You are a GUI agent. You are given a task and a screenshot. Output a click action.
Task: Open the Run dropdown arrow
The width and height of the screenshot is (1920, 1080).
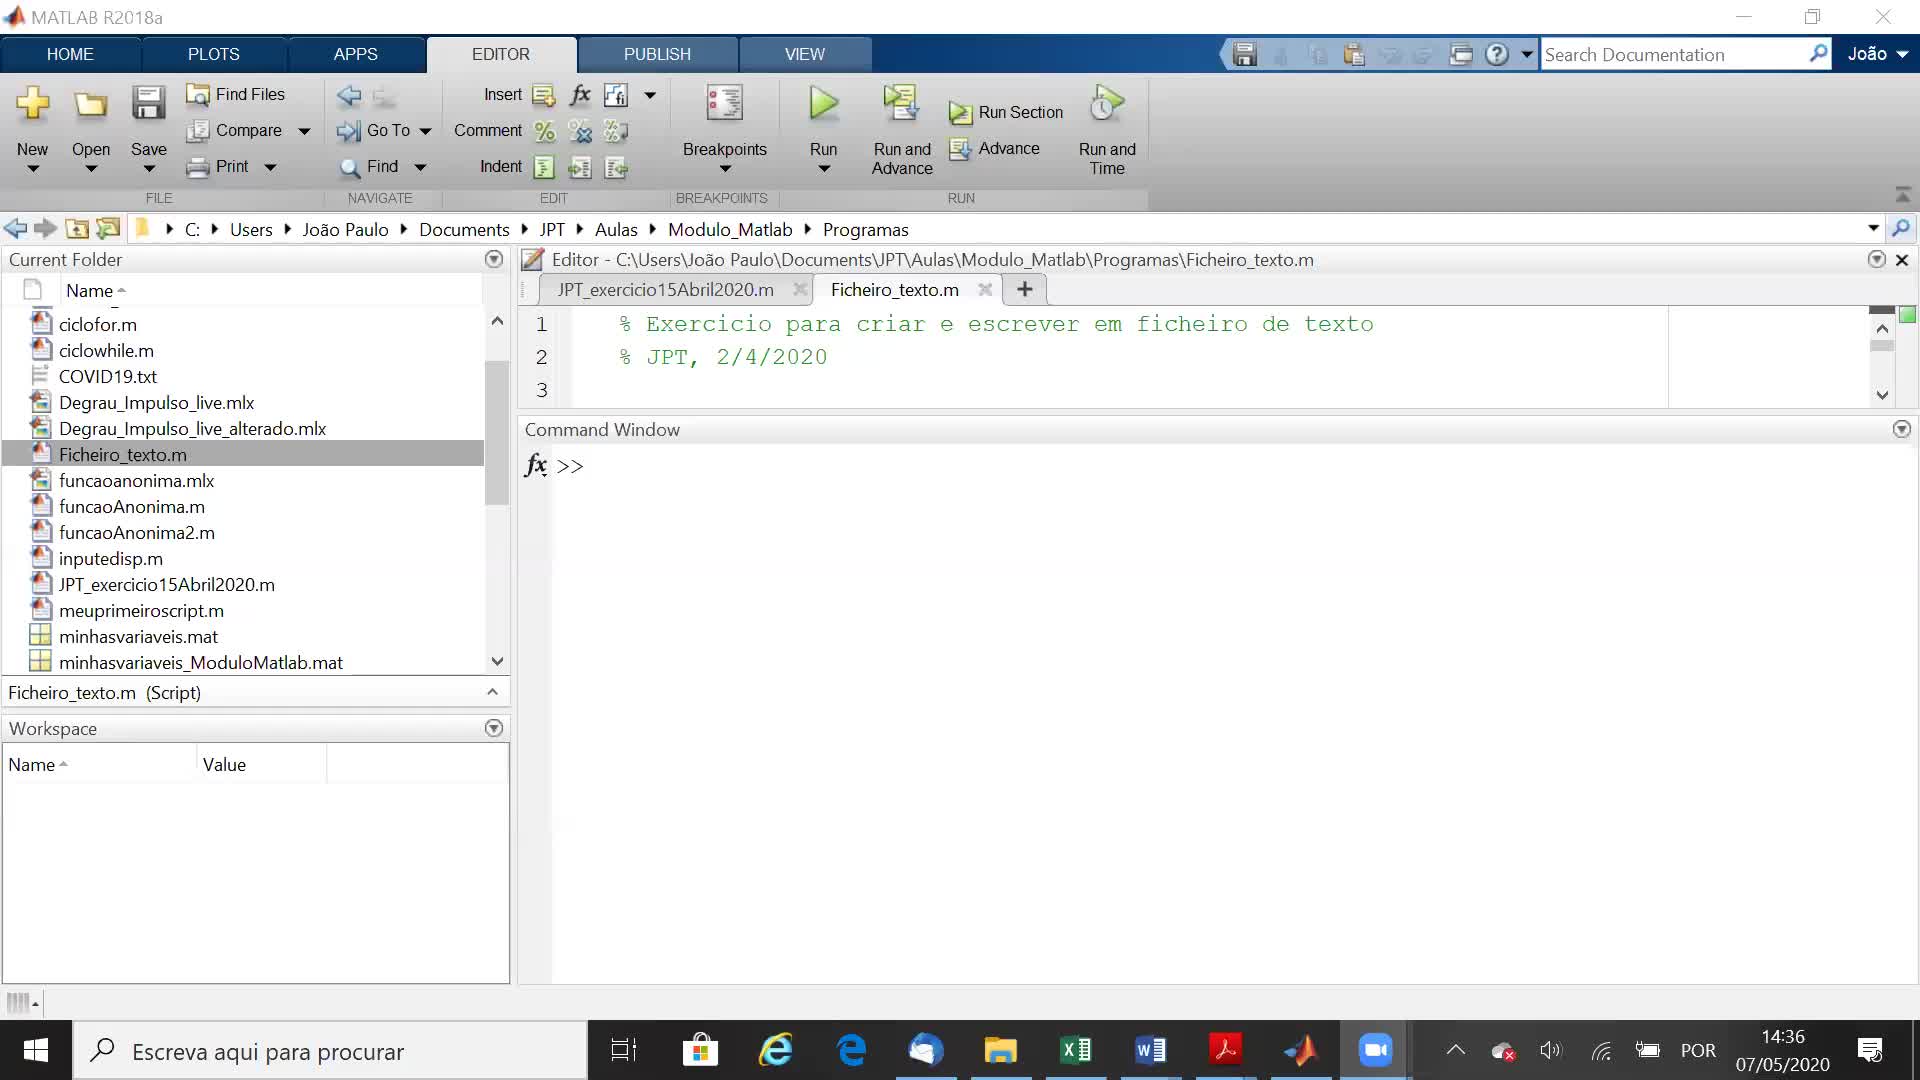click(x=824, y=169)
